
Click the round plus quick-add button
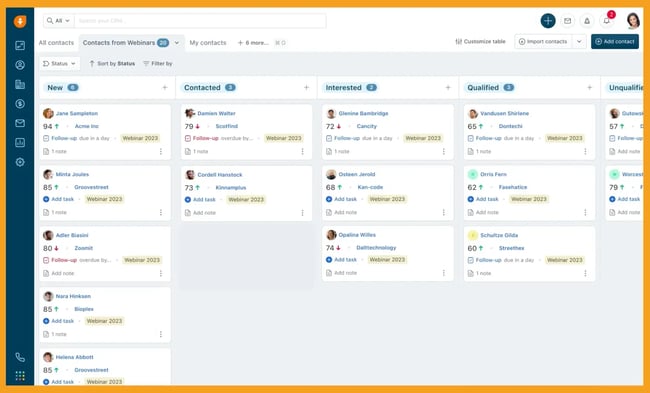pyautogui.click(x=548, y=20)
